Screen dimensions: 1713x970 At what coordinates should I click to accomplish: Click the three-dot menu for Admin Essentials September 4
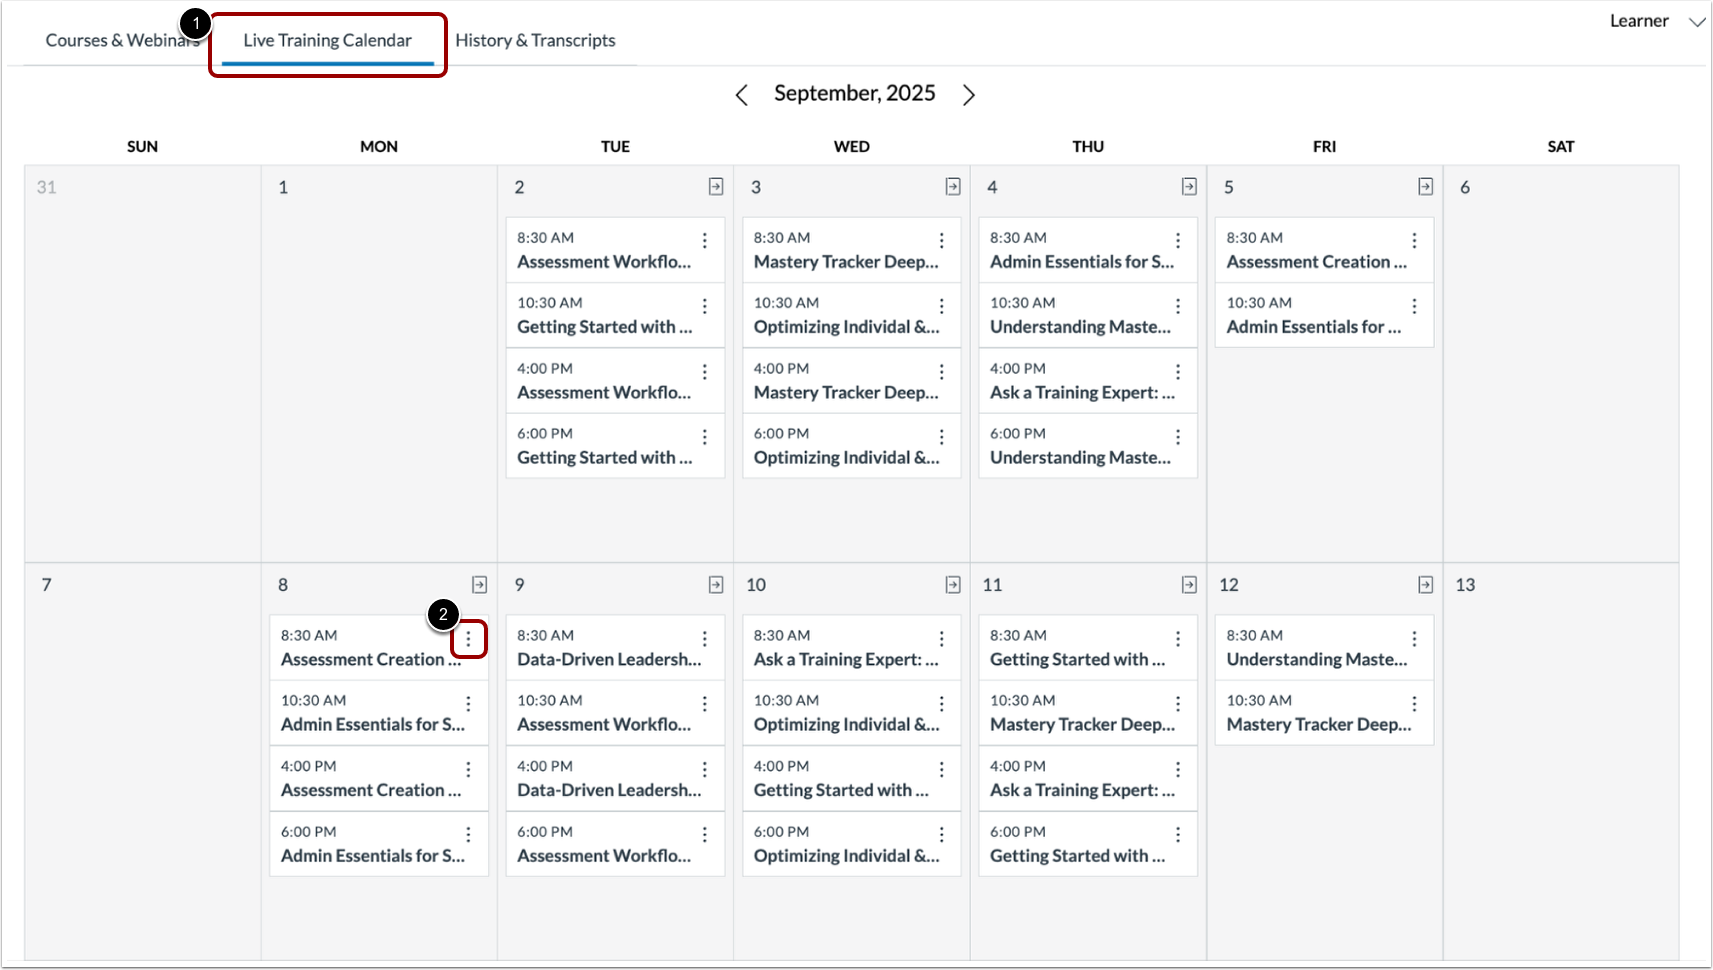(x=1177, y=240)
